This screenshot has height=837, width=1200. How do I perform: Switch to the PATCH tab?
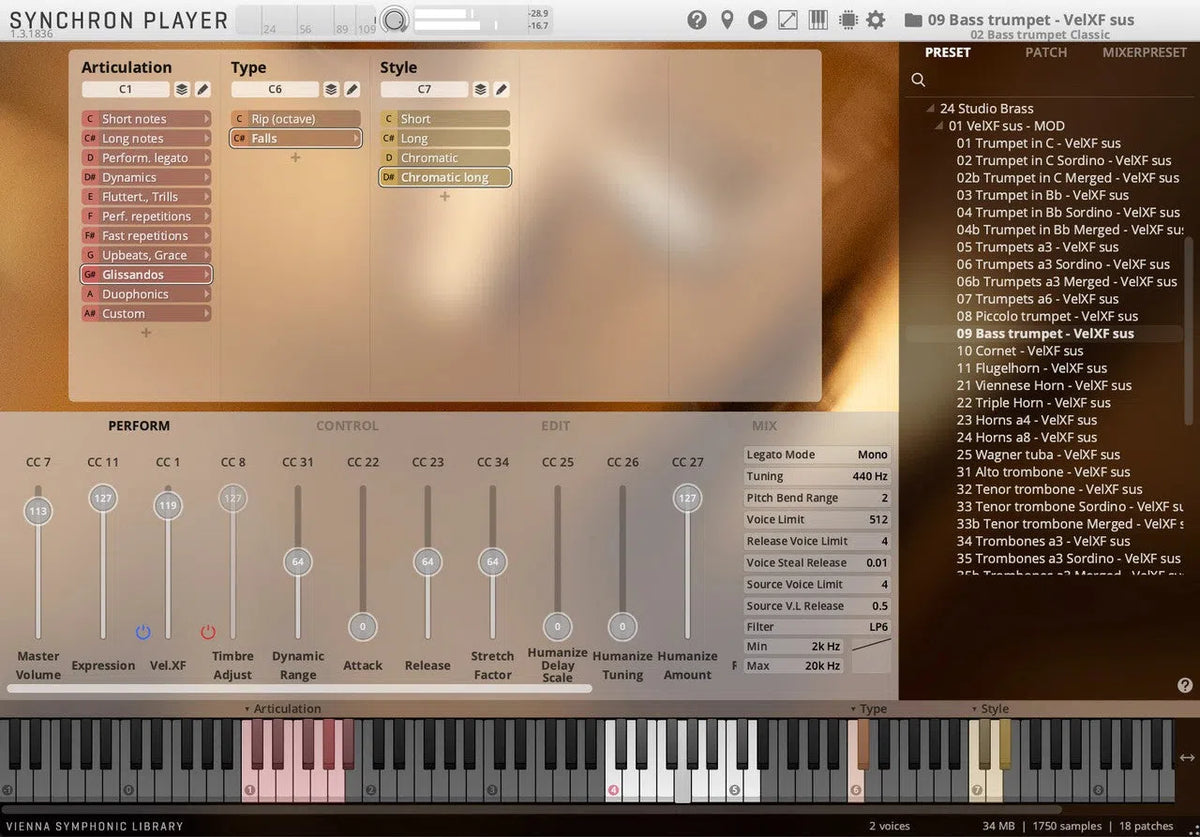click(x=1046, y=52)
